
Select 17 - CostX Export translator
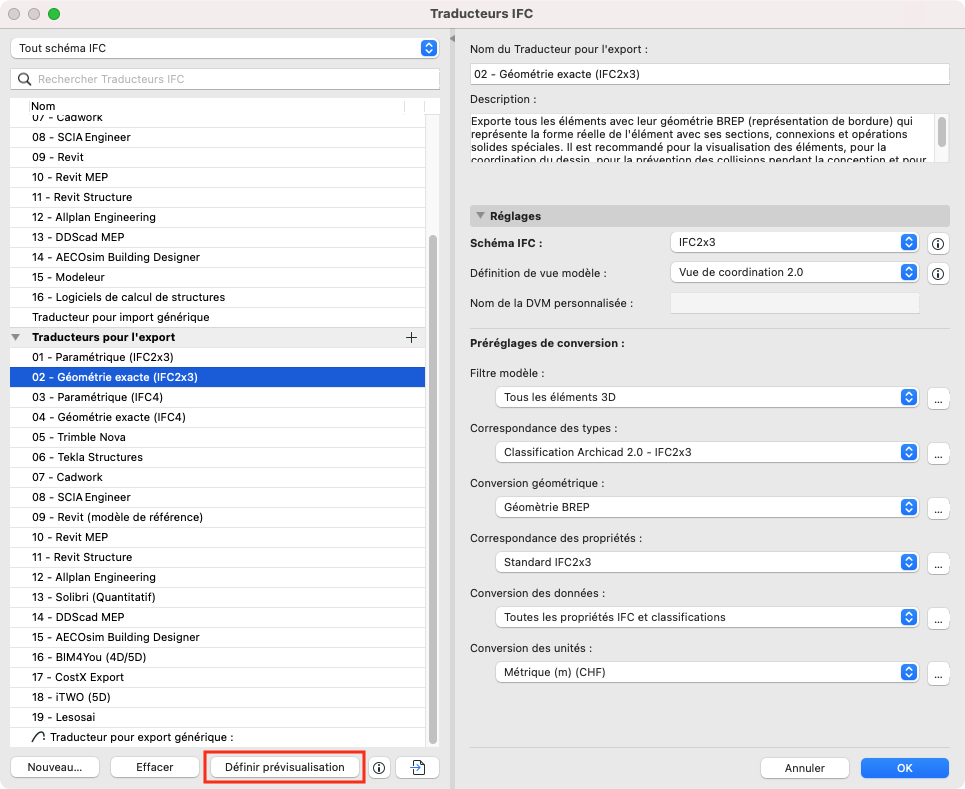coord(217,677)
